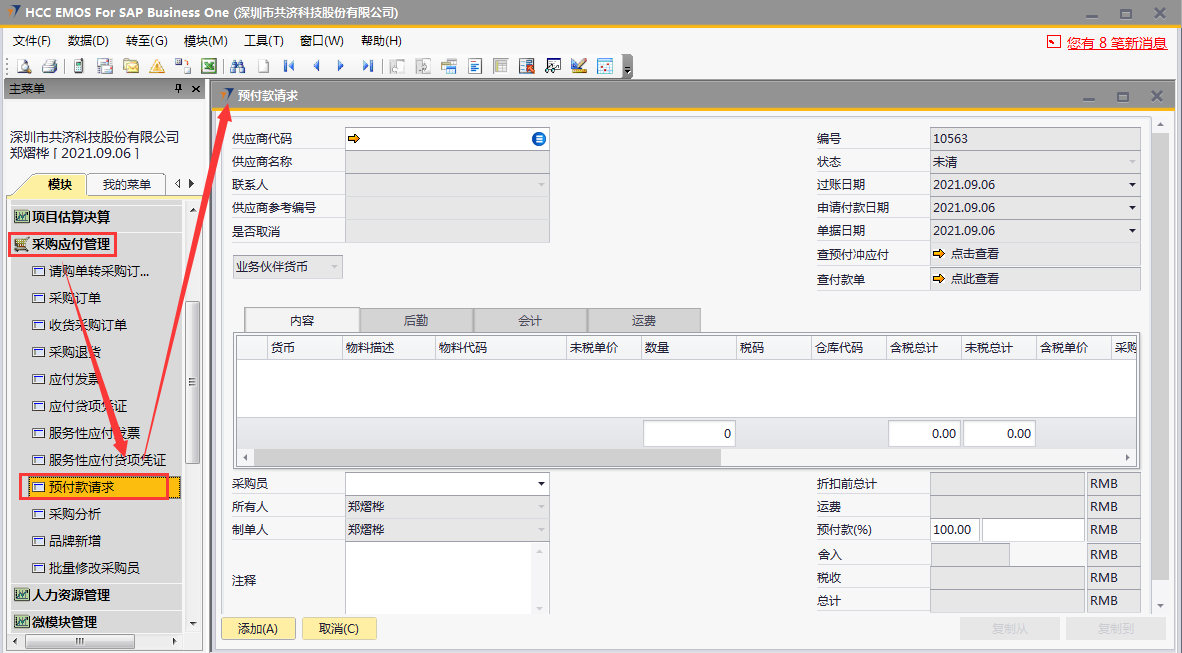1182x653 pixels.
Task: Click the printer icon in toolbar
Action: pos(48,66)
